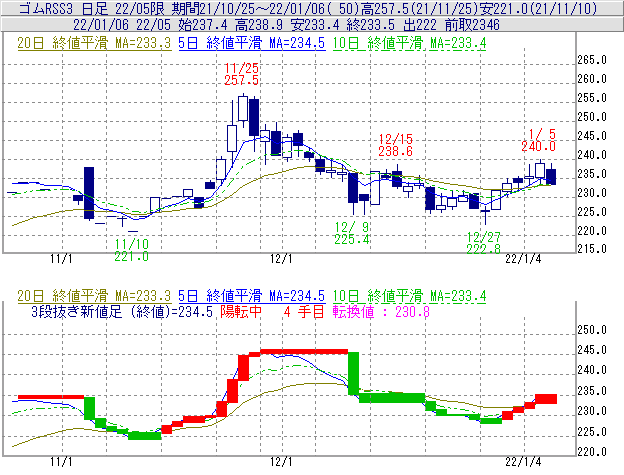Click the magenta 転換値 : 230.8 text

[381, 311]
